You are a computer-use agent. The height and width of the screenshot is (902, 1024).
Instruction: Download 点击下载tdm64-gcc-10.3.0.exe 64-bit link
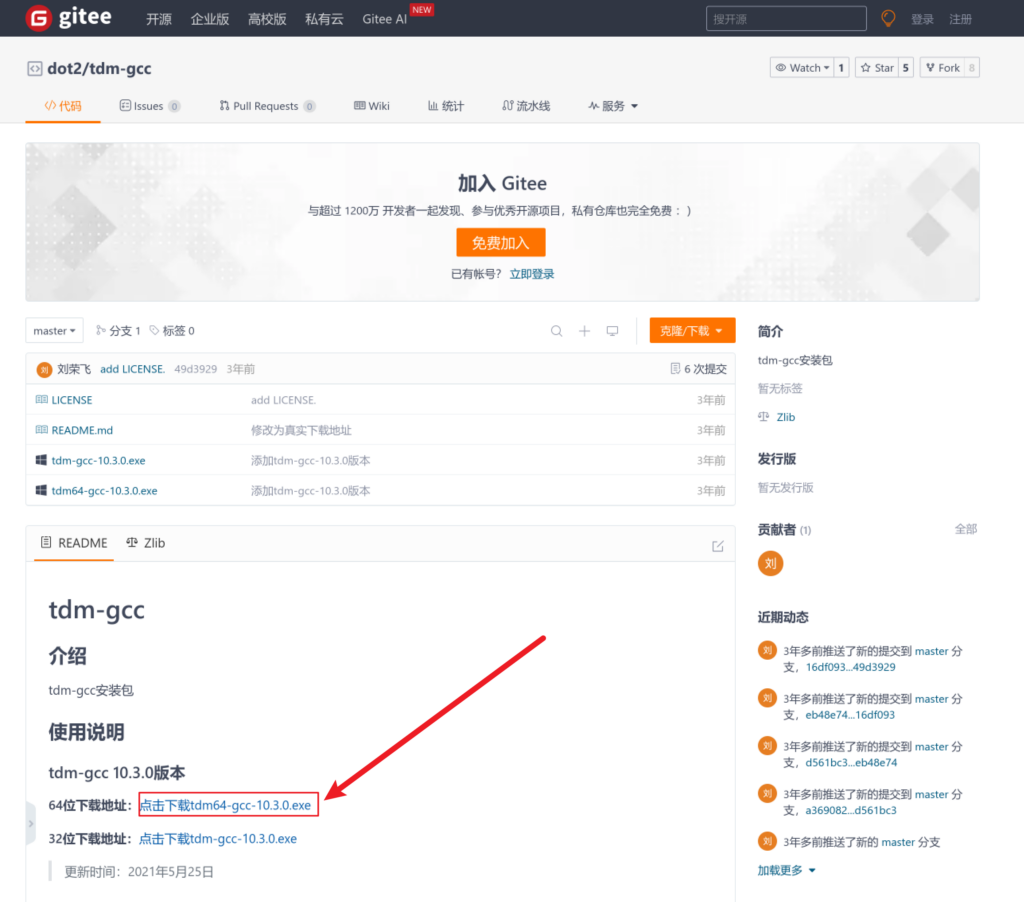(x=225, y=805)
